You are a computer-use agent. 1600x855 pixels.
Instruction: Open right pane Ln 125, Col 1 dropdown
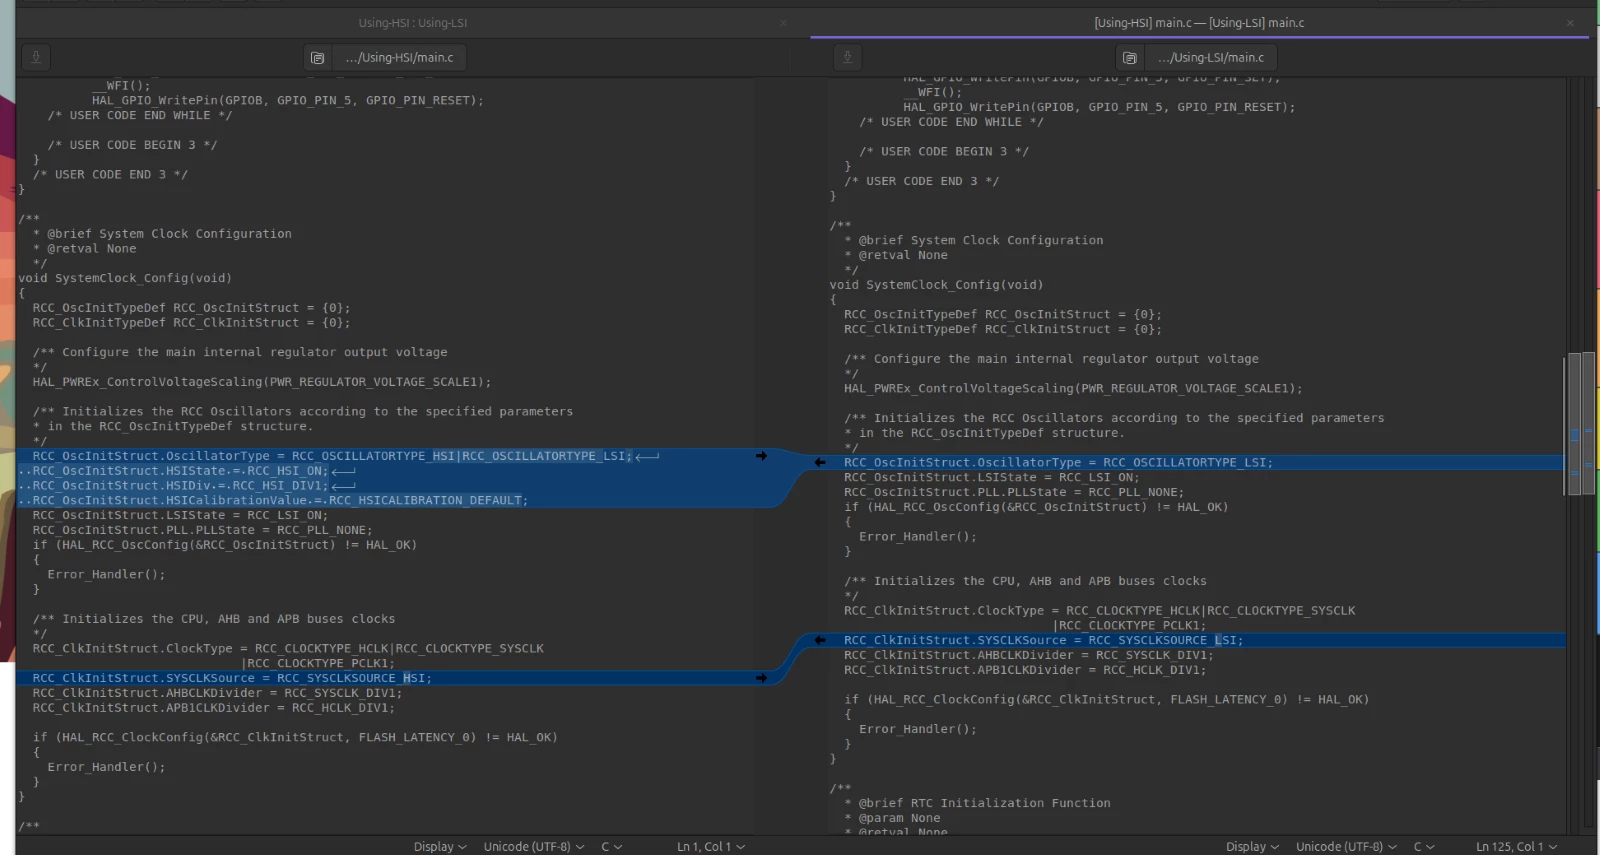(x=1516, y=846)
